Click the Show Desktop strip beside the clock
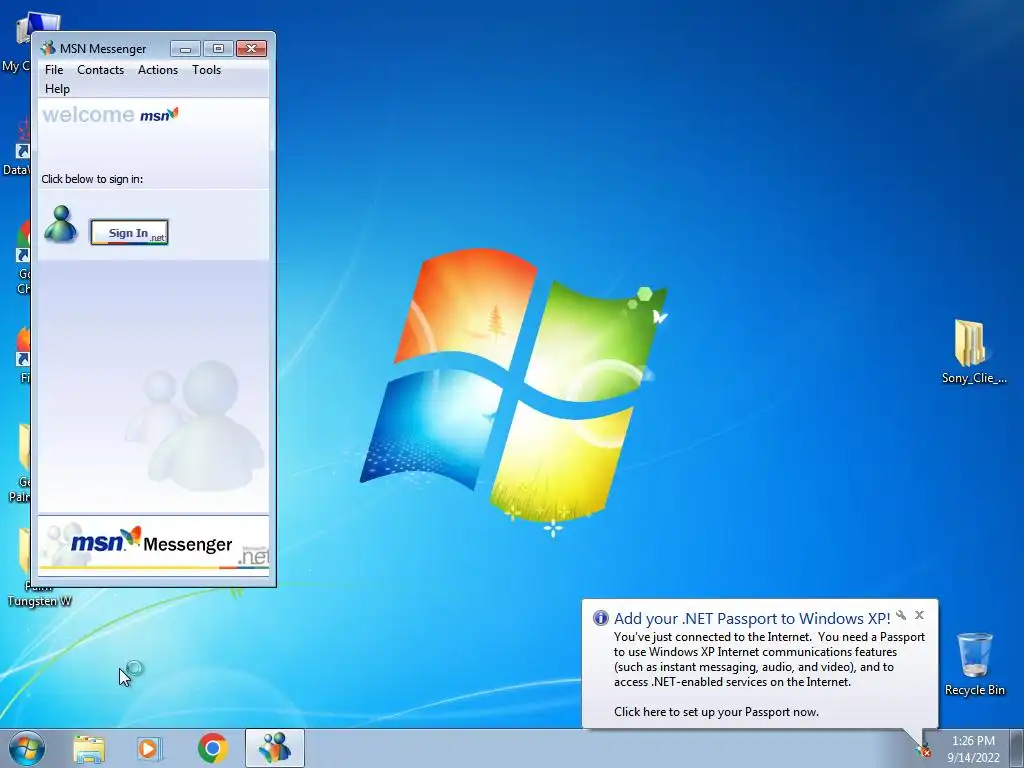Screen dimensions: 1024x768 click(x=1017, y=748)
